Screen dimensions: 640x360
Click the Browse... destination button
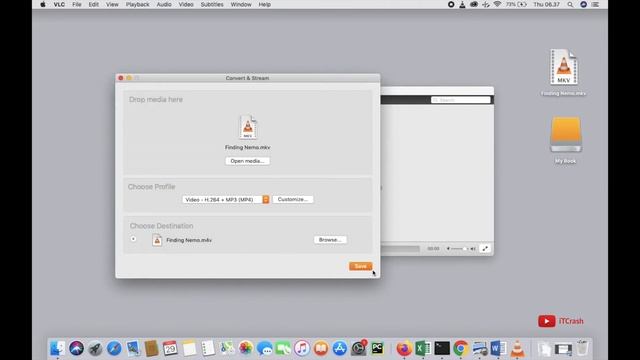pyautogui.click(x=330, y=240)
